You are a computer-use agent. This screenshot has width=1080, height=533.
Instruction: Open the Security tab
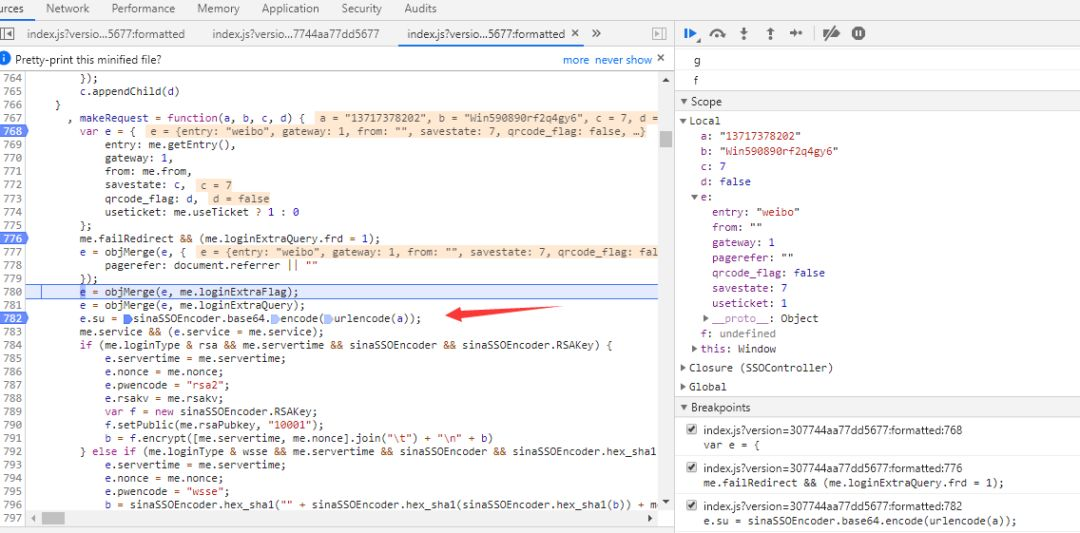pyautogui.click(x=362, y=9)
